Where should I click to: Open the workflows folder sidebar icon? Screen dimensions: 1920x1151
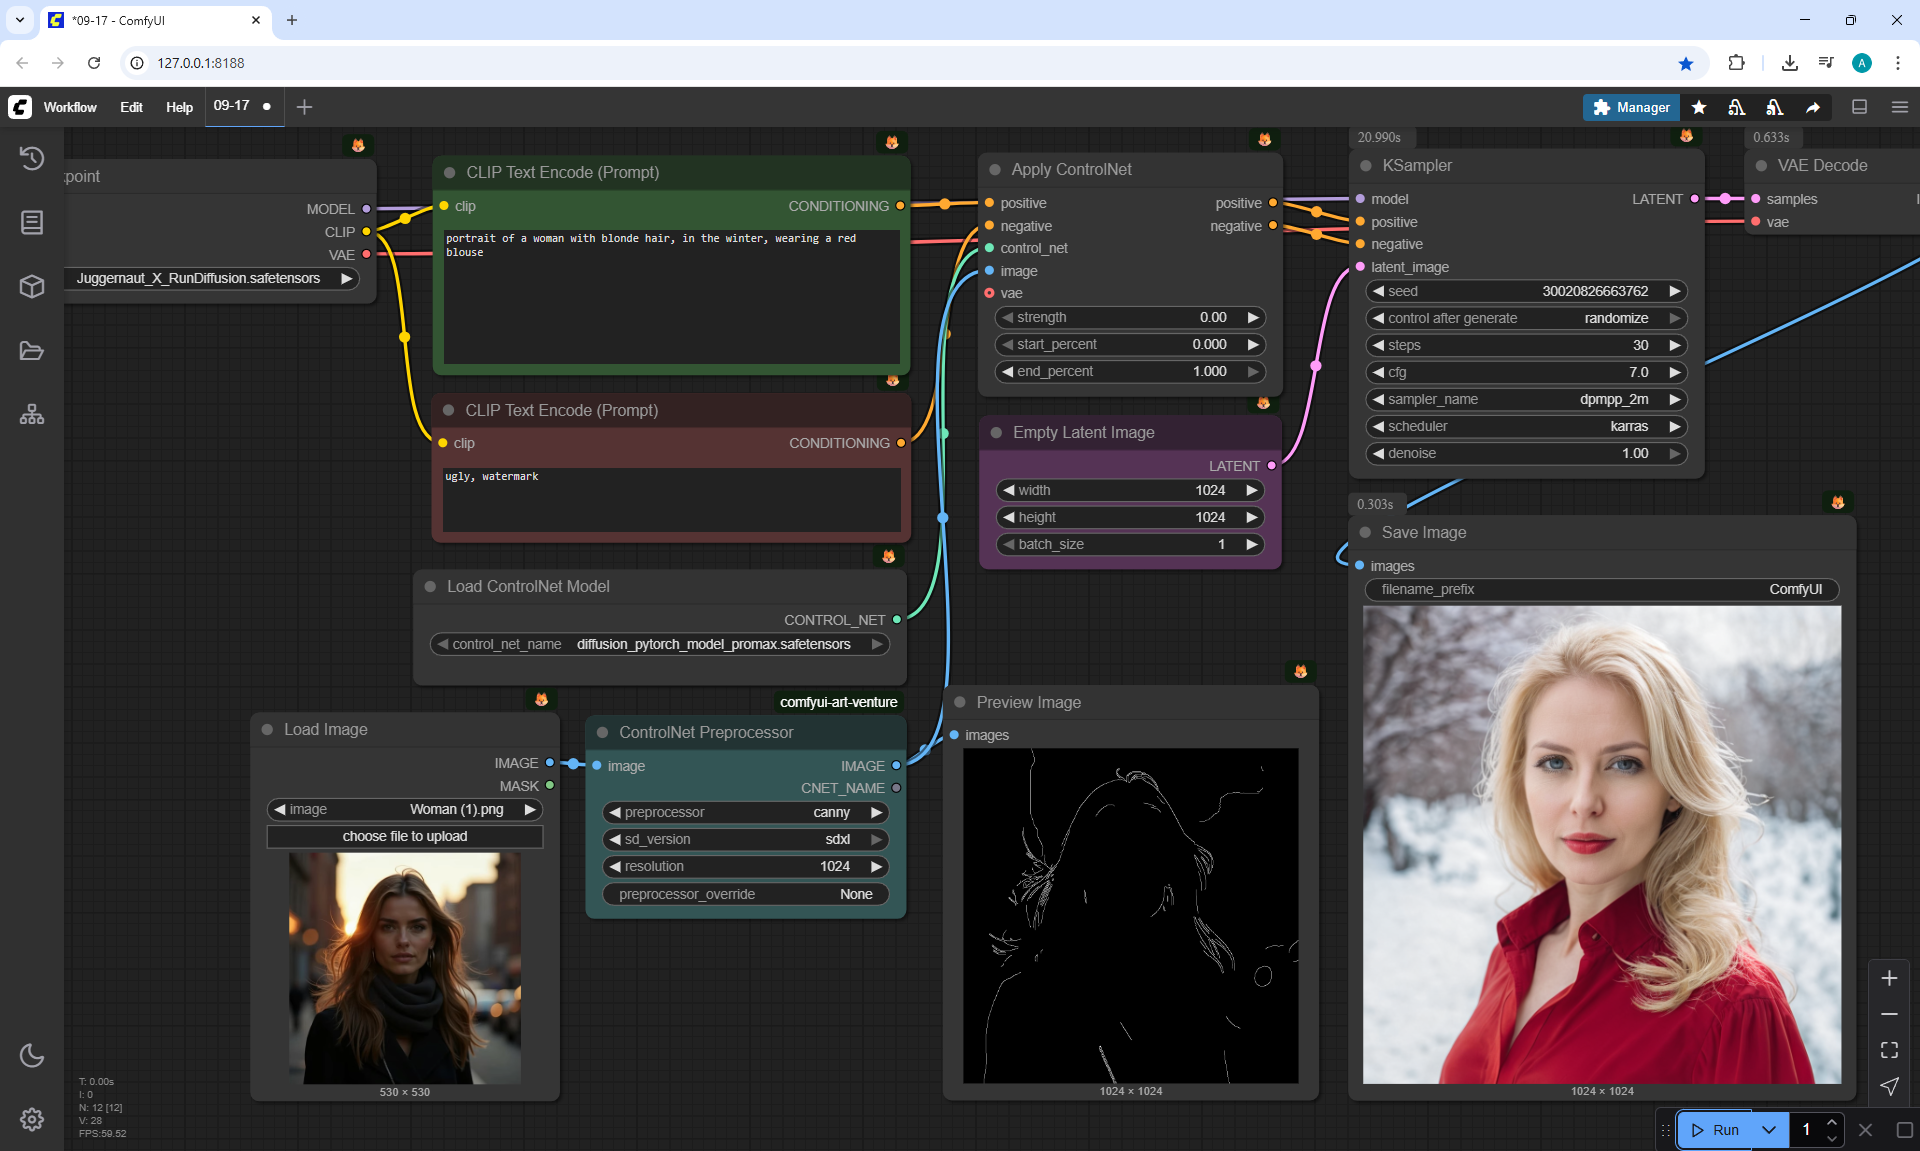point(32,351)
